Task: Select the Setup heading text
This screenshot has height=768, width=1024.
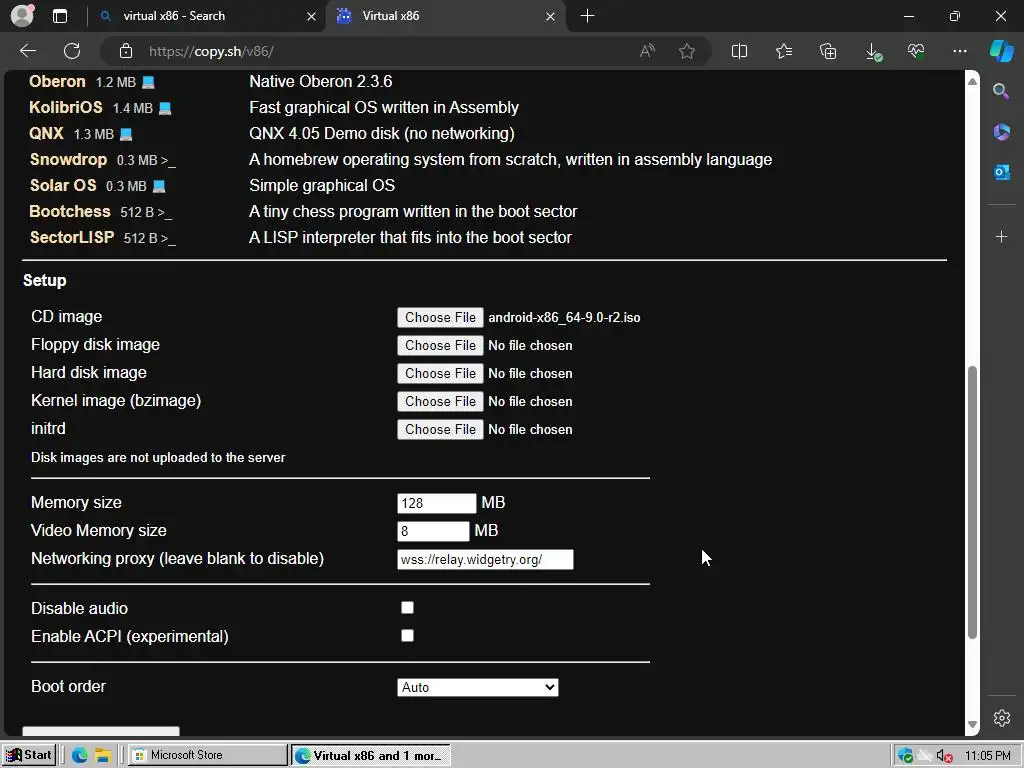Action: [x=44, y=280]
